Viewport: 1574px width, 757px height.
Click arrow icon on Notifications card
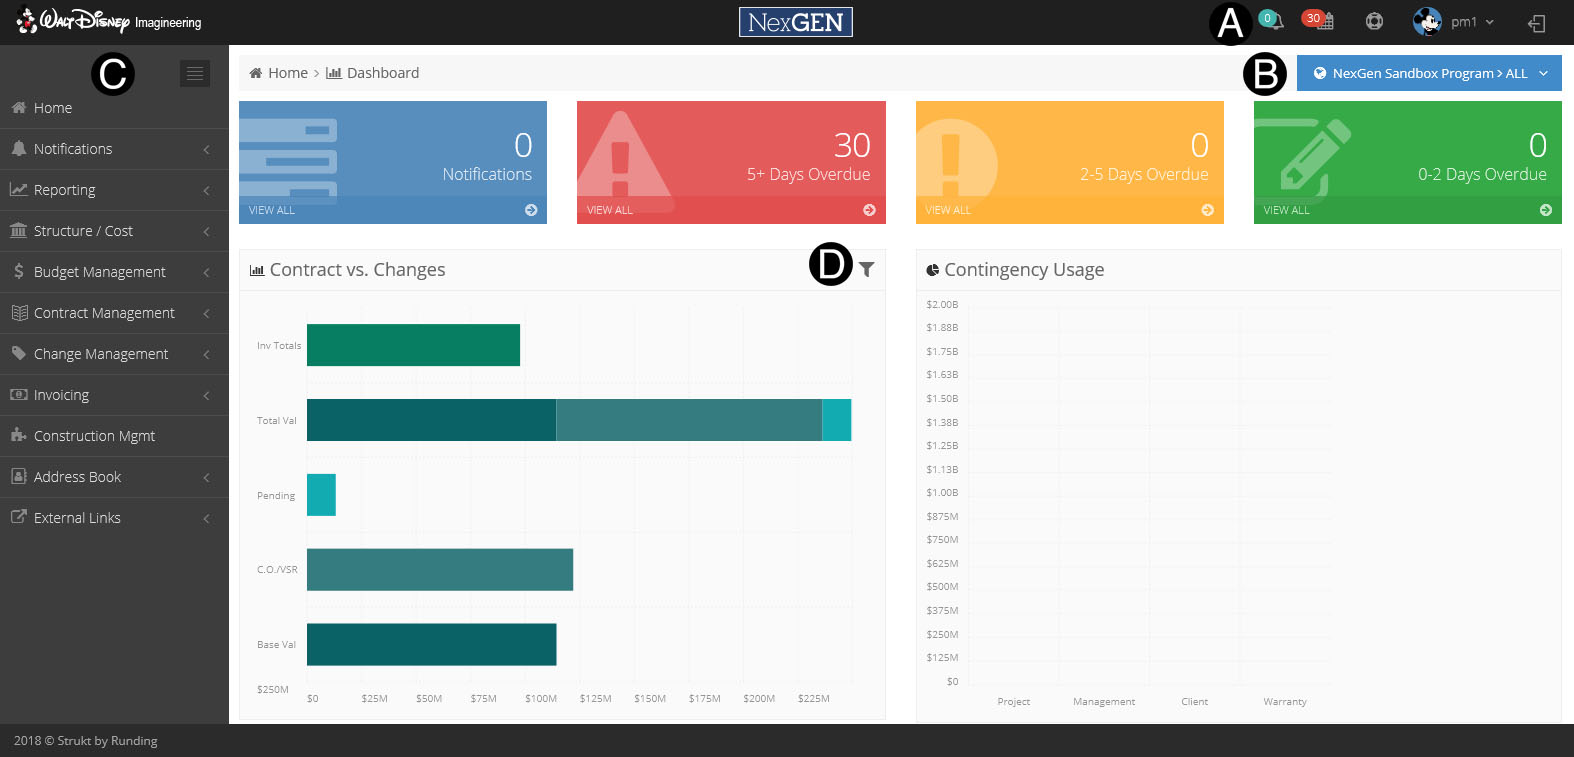pos(531,210)
